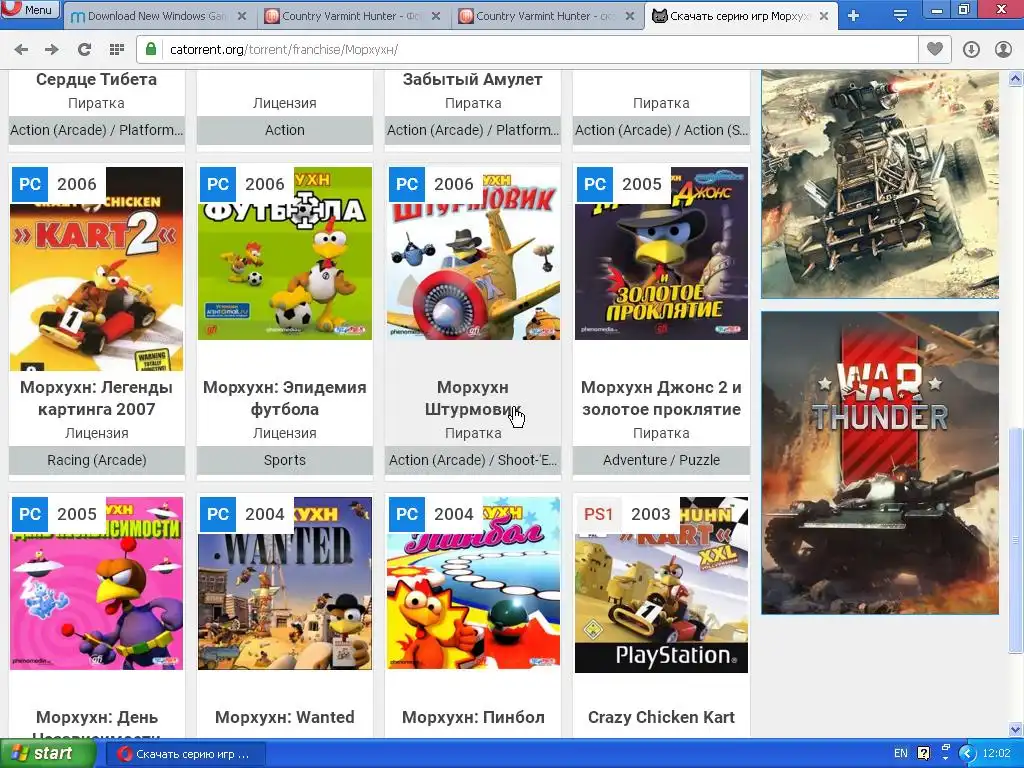
Task: Open link Морхухн: Wanted
Action: [285, 717]
